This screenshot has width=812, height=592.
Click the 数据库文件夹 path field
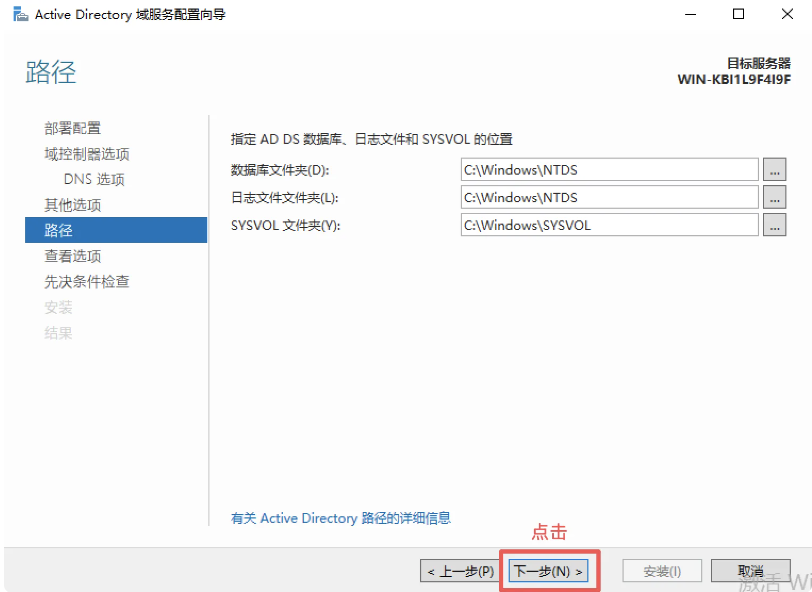pos(608,169)
